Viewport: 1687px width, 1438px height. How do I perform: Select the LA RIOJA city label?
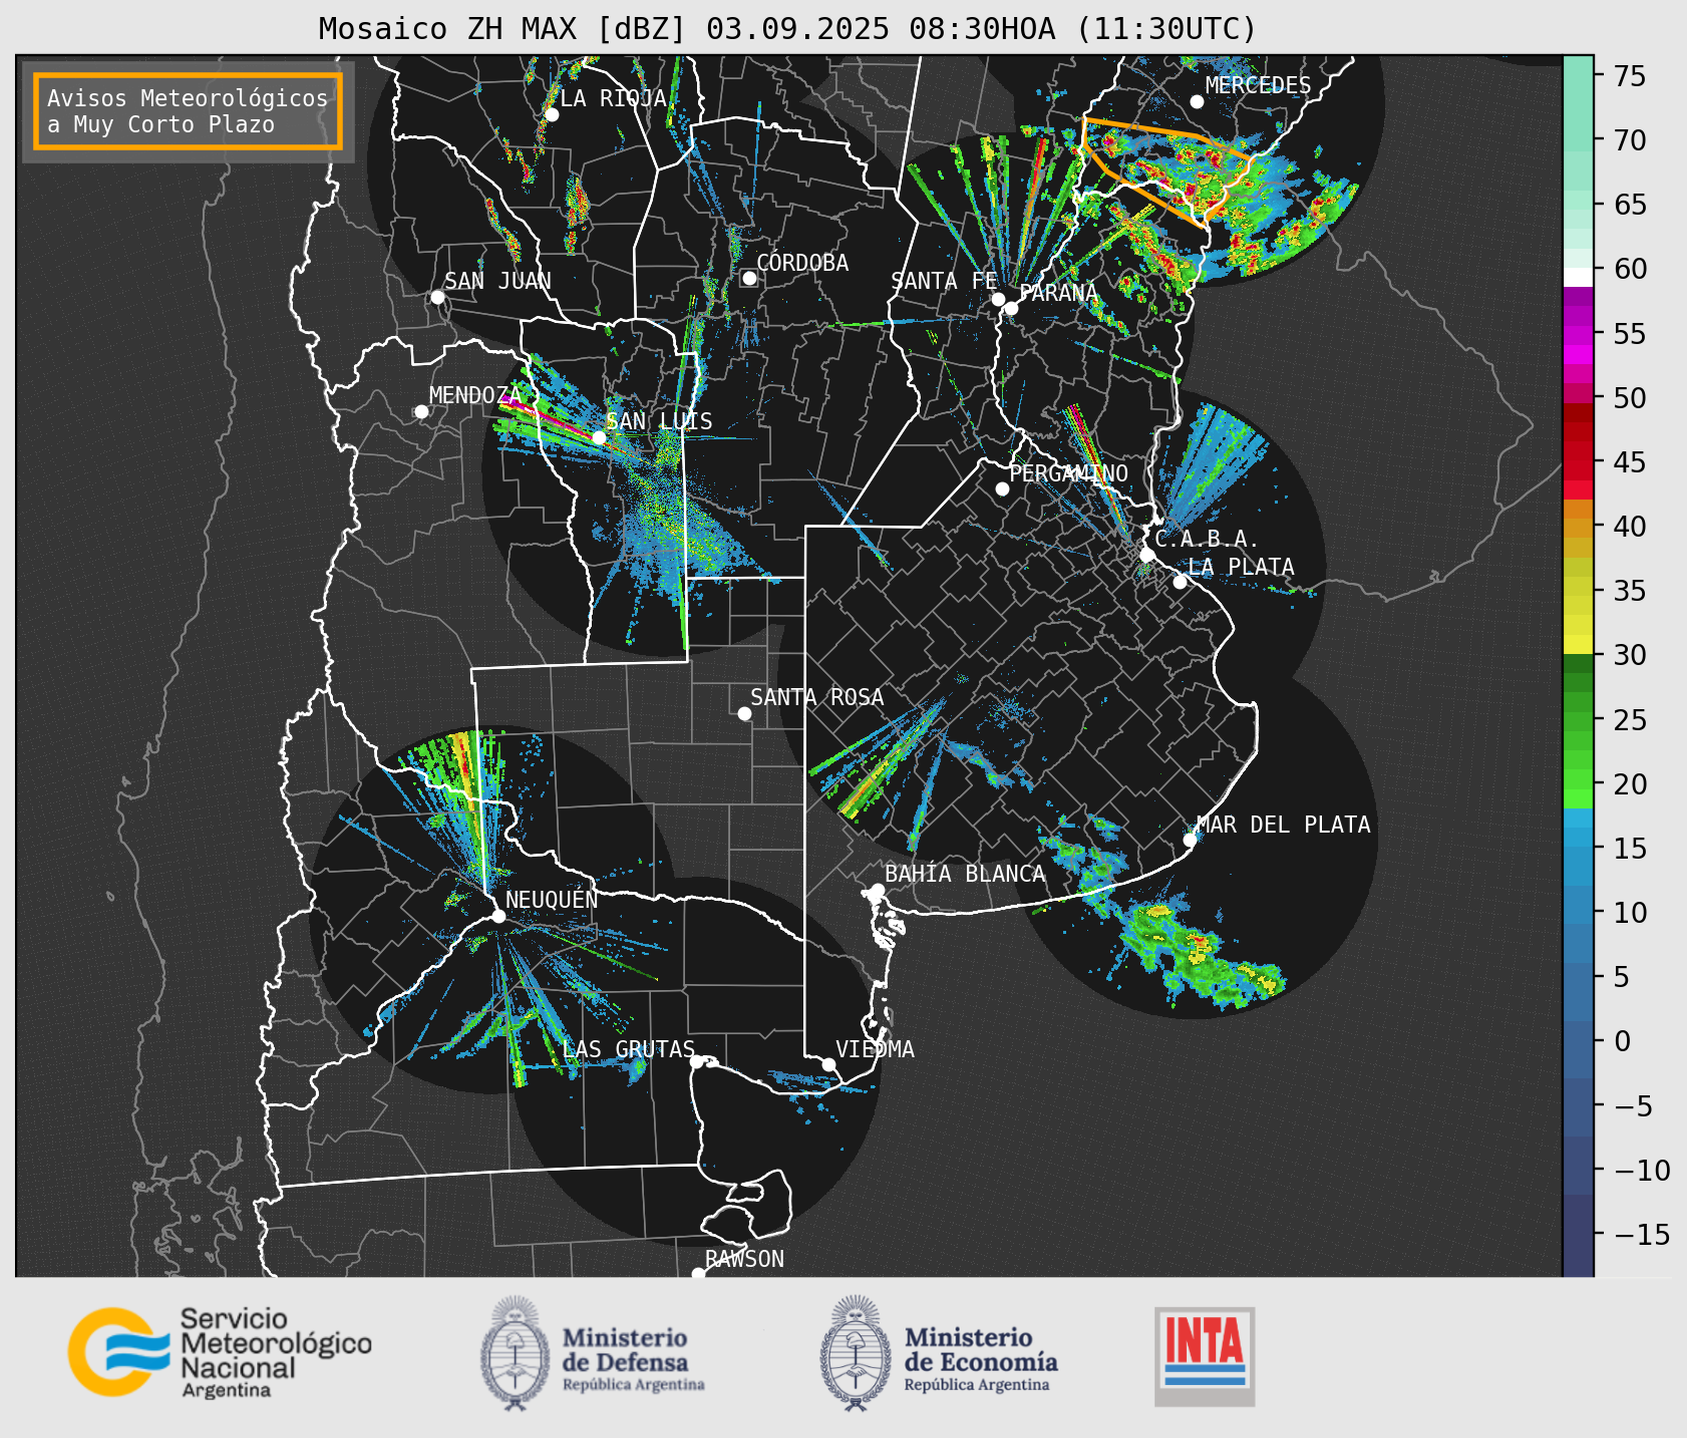pos(613,98)
